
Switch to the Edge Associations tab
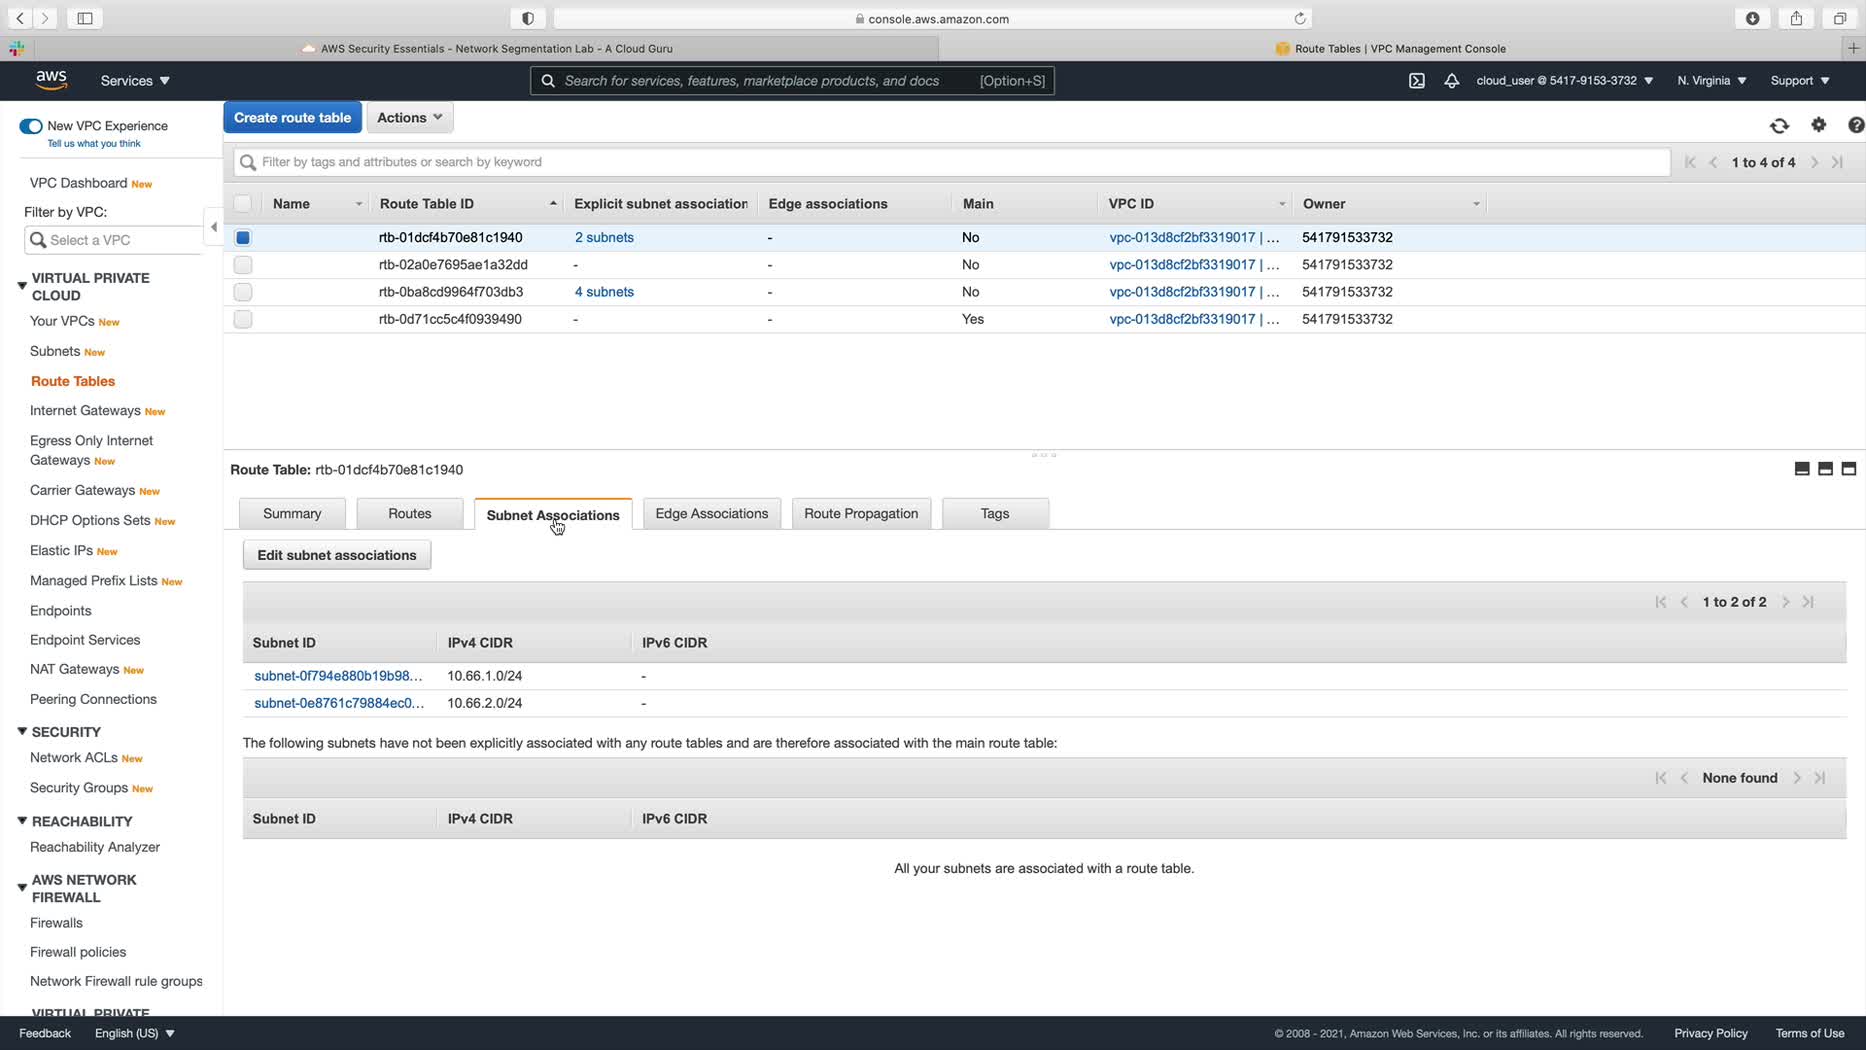[712, 514]
